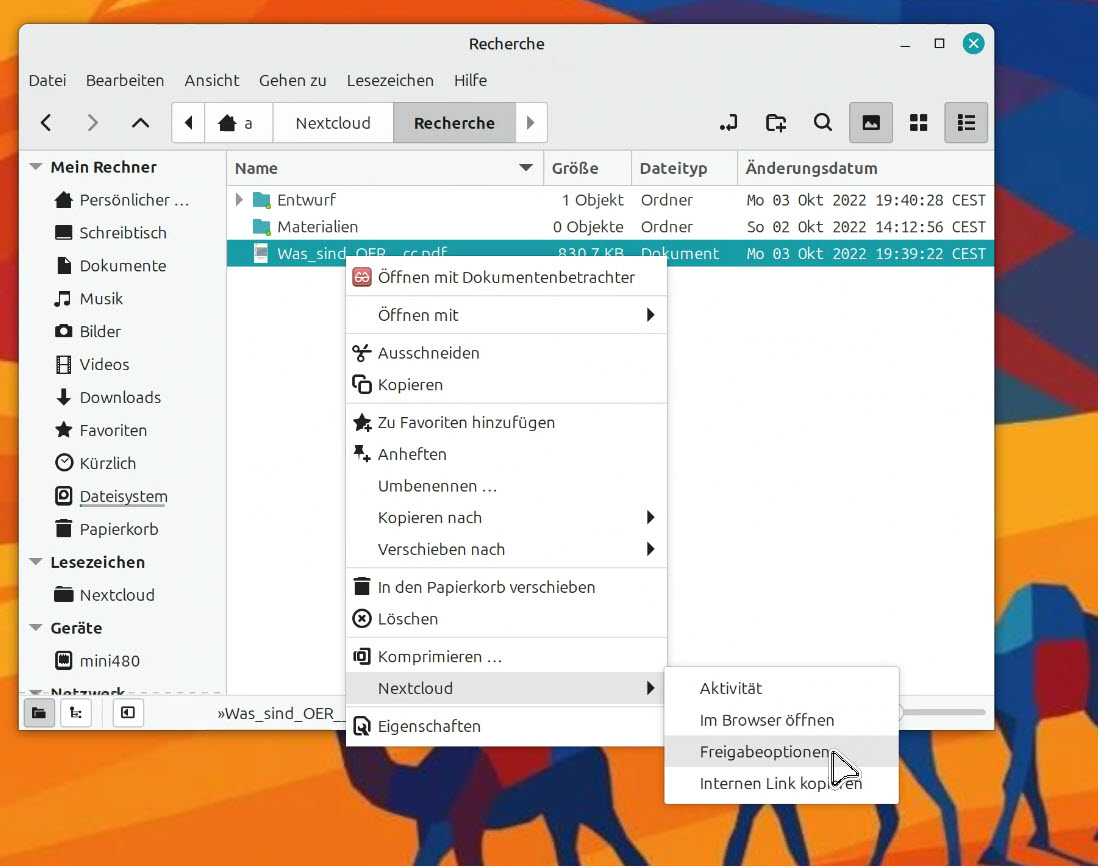Choose Eigenschaften from the context menu
This screenshot has width=1098, height=866.
429,726
